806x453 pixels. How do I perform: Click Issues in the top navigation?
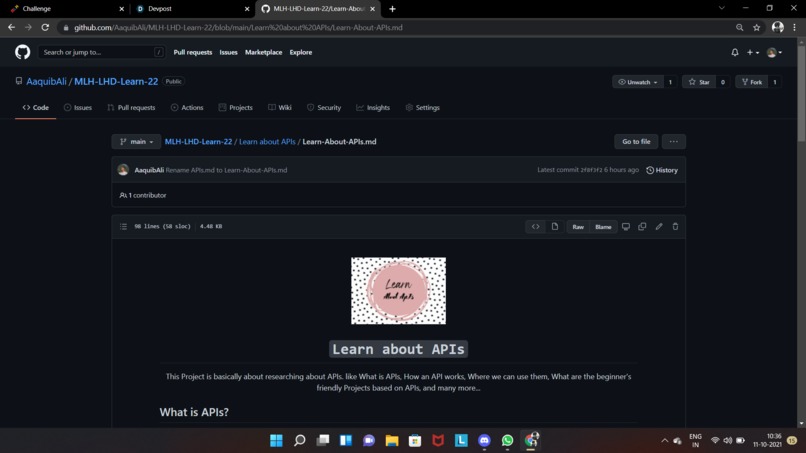228,52
